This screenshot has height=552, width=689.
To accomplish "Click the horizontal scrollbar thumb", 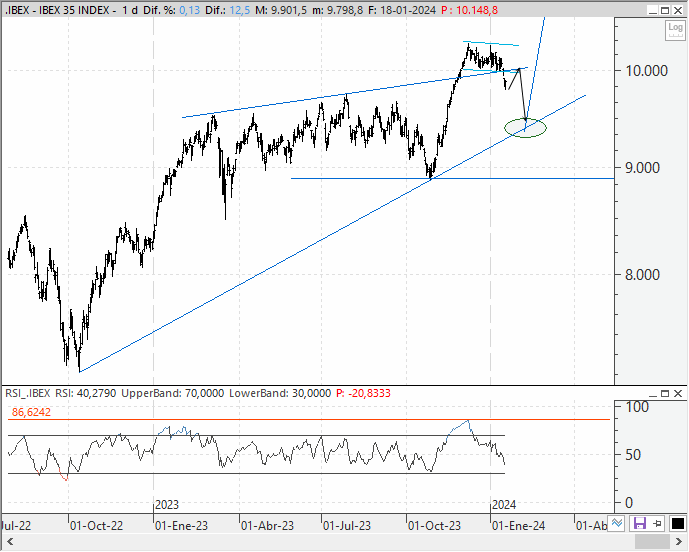I will [652, 541].
